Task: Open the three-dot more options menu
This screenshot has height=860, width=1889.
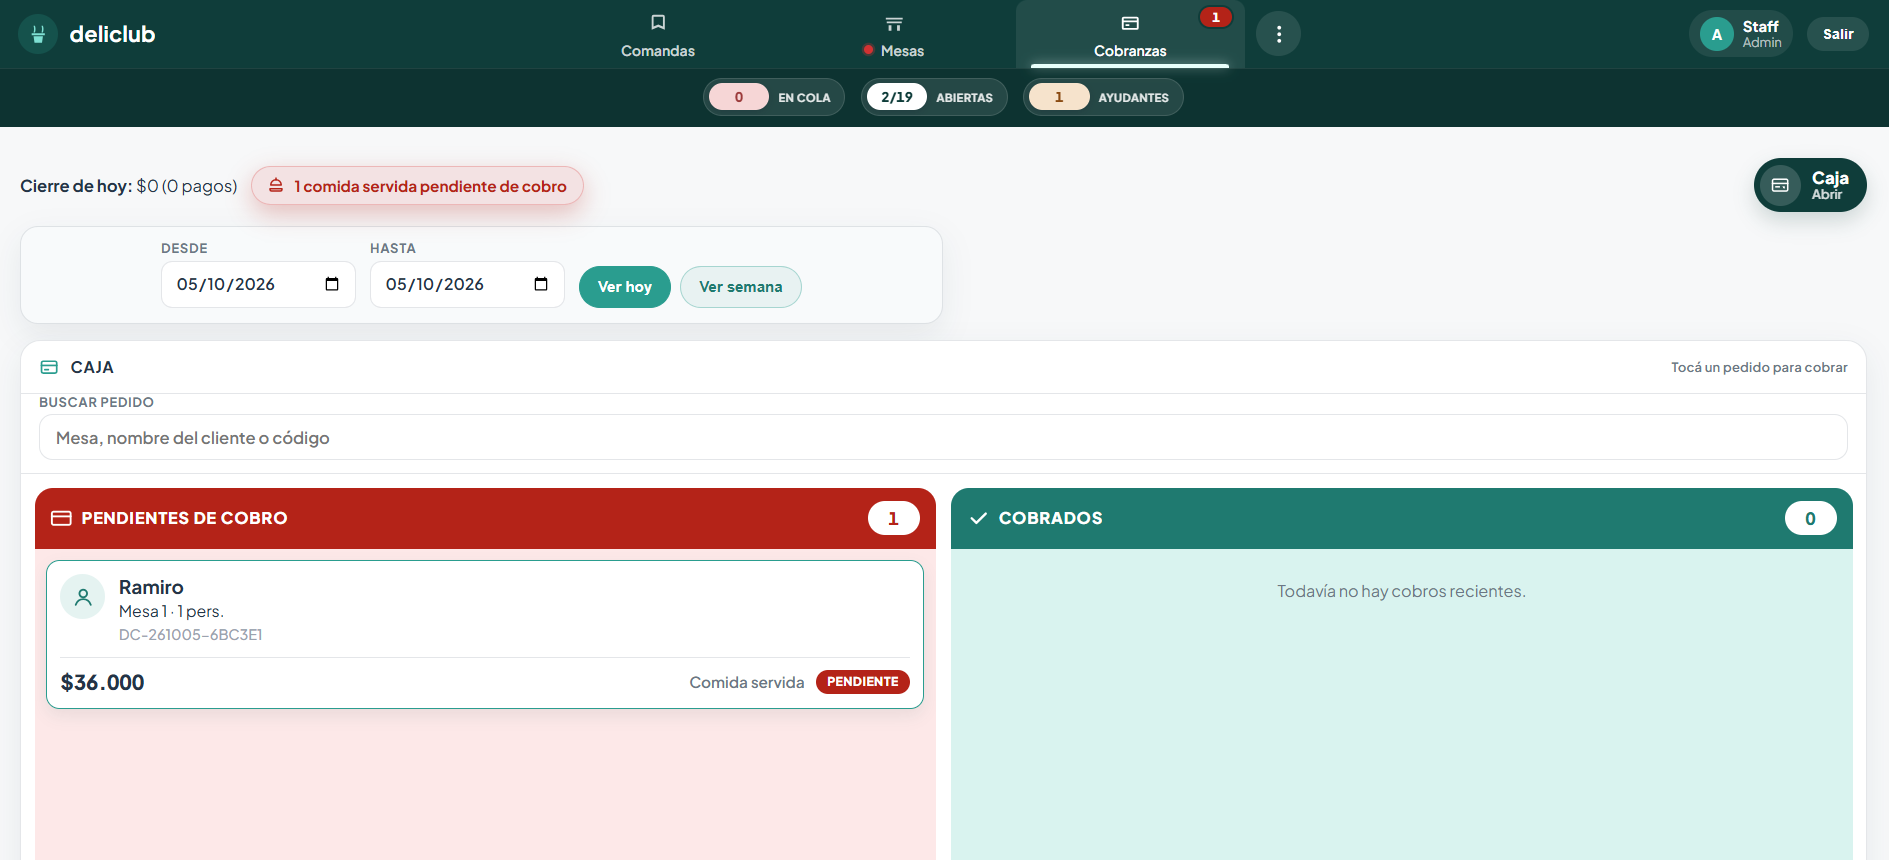Action: point(1278,34)
